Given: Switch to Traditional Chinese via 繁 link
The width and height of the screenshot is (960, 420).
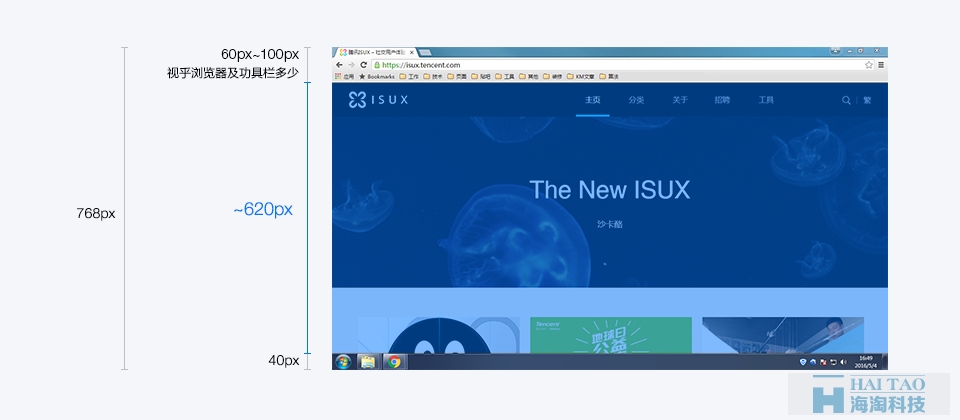Looking at the screenshot, I should coord(867,100).
